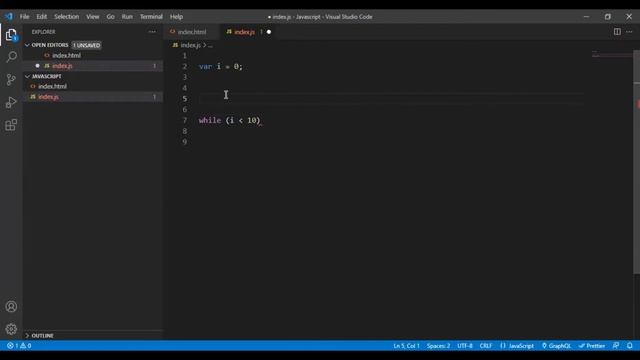Screen dimensions: 640x360
Task: Open the Search view in activity bar
Action: pyautogui.click(x=11, y=57)
